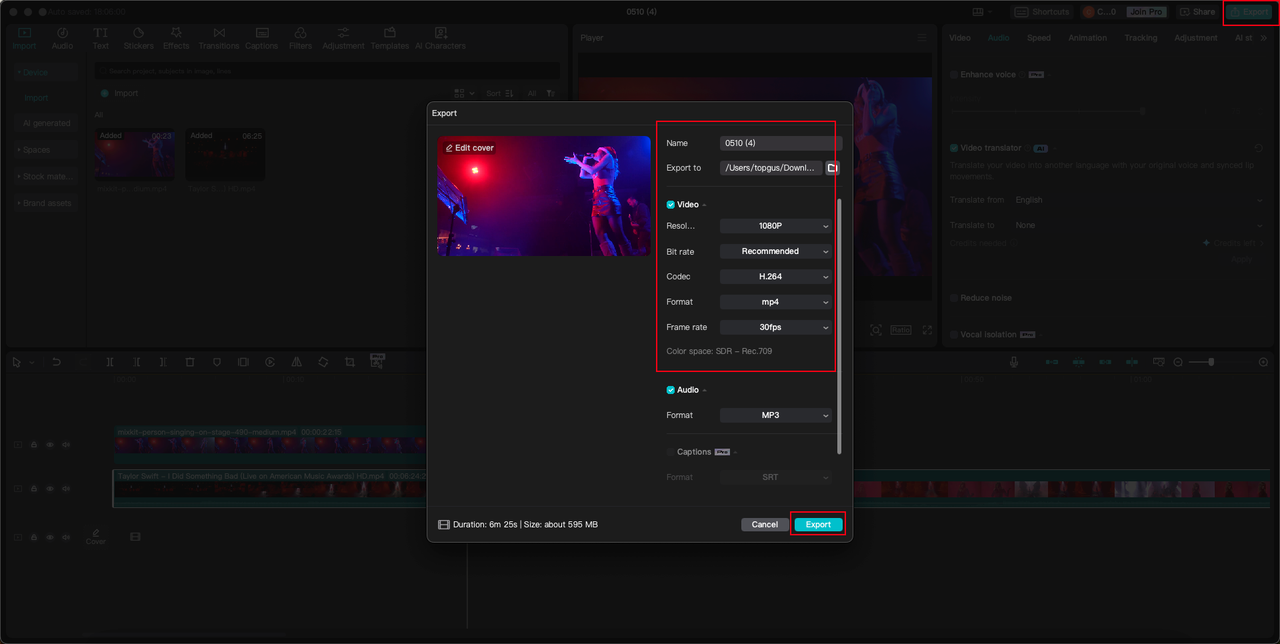Open the Adjustment tab in the top toolbar

(343, 39)
